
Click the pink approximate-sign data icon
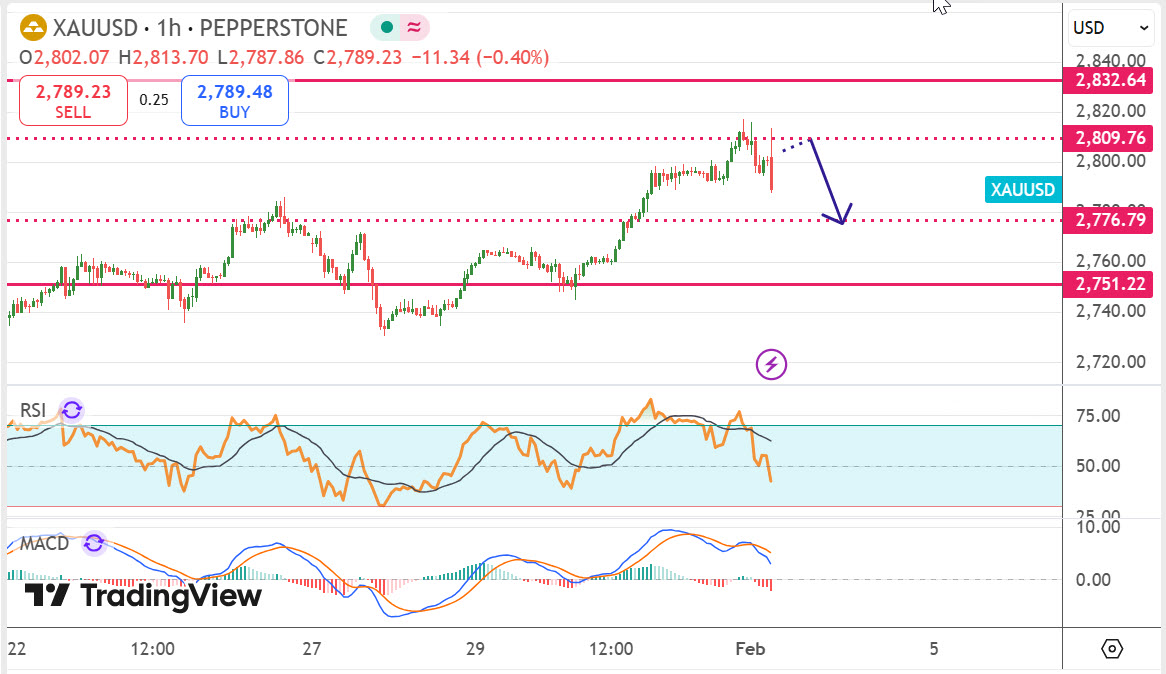[415, 28]
